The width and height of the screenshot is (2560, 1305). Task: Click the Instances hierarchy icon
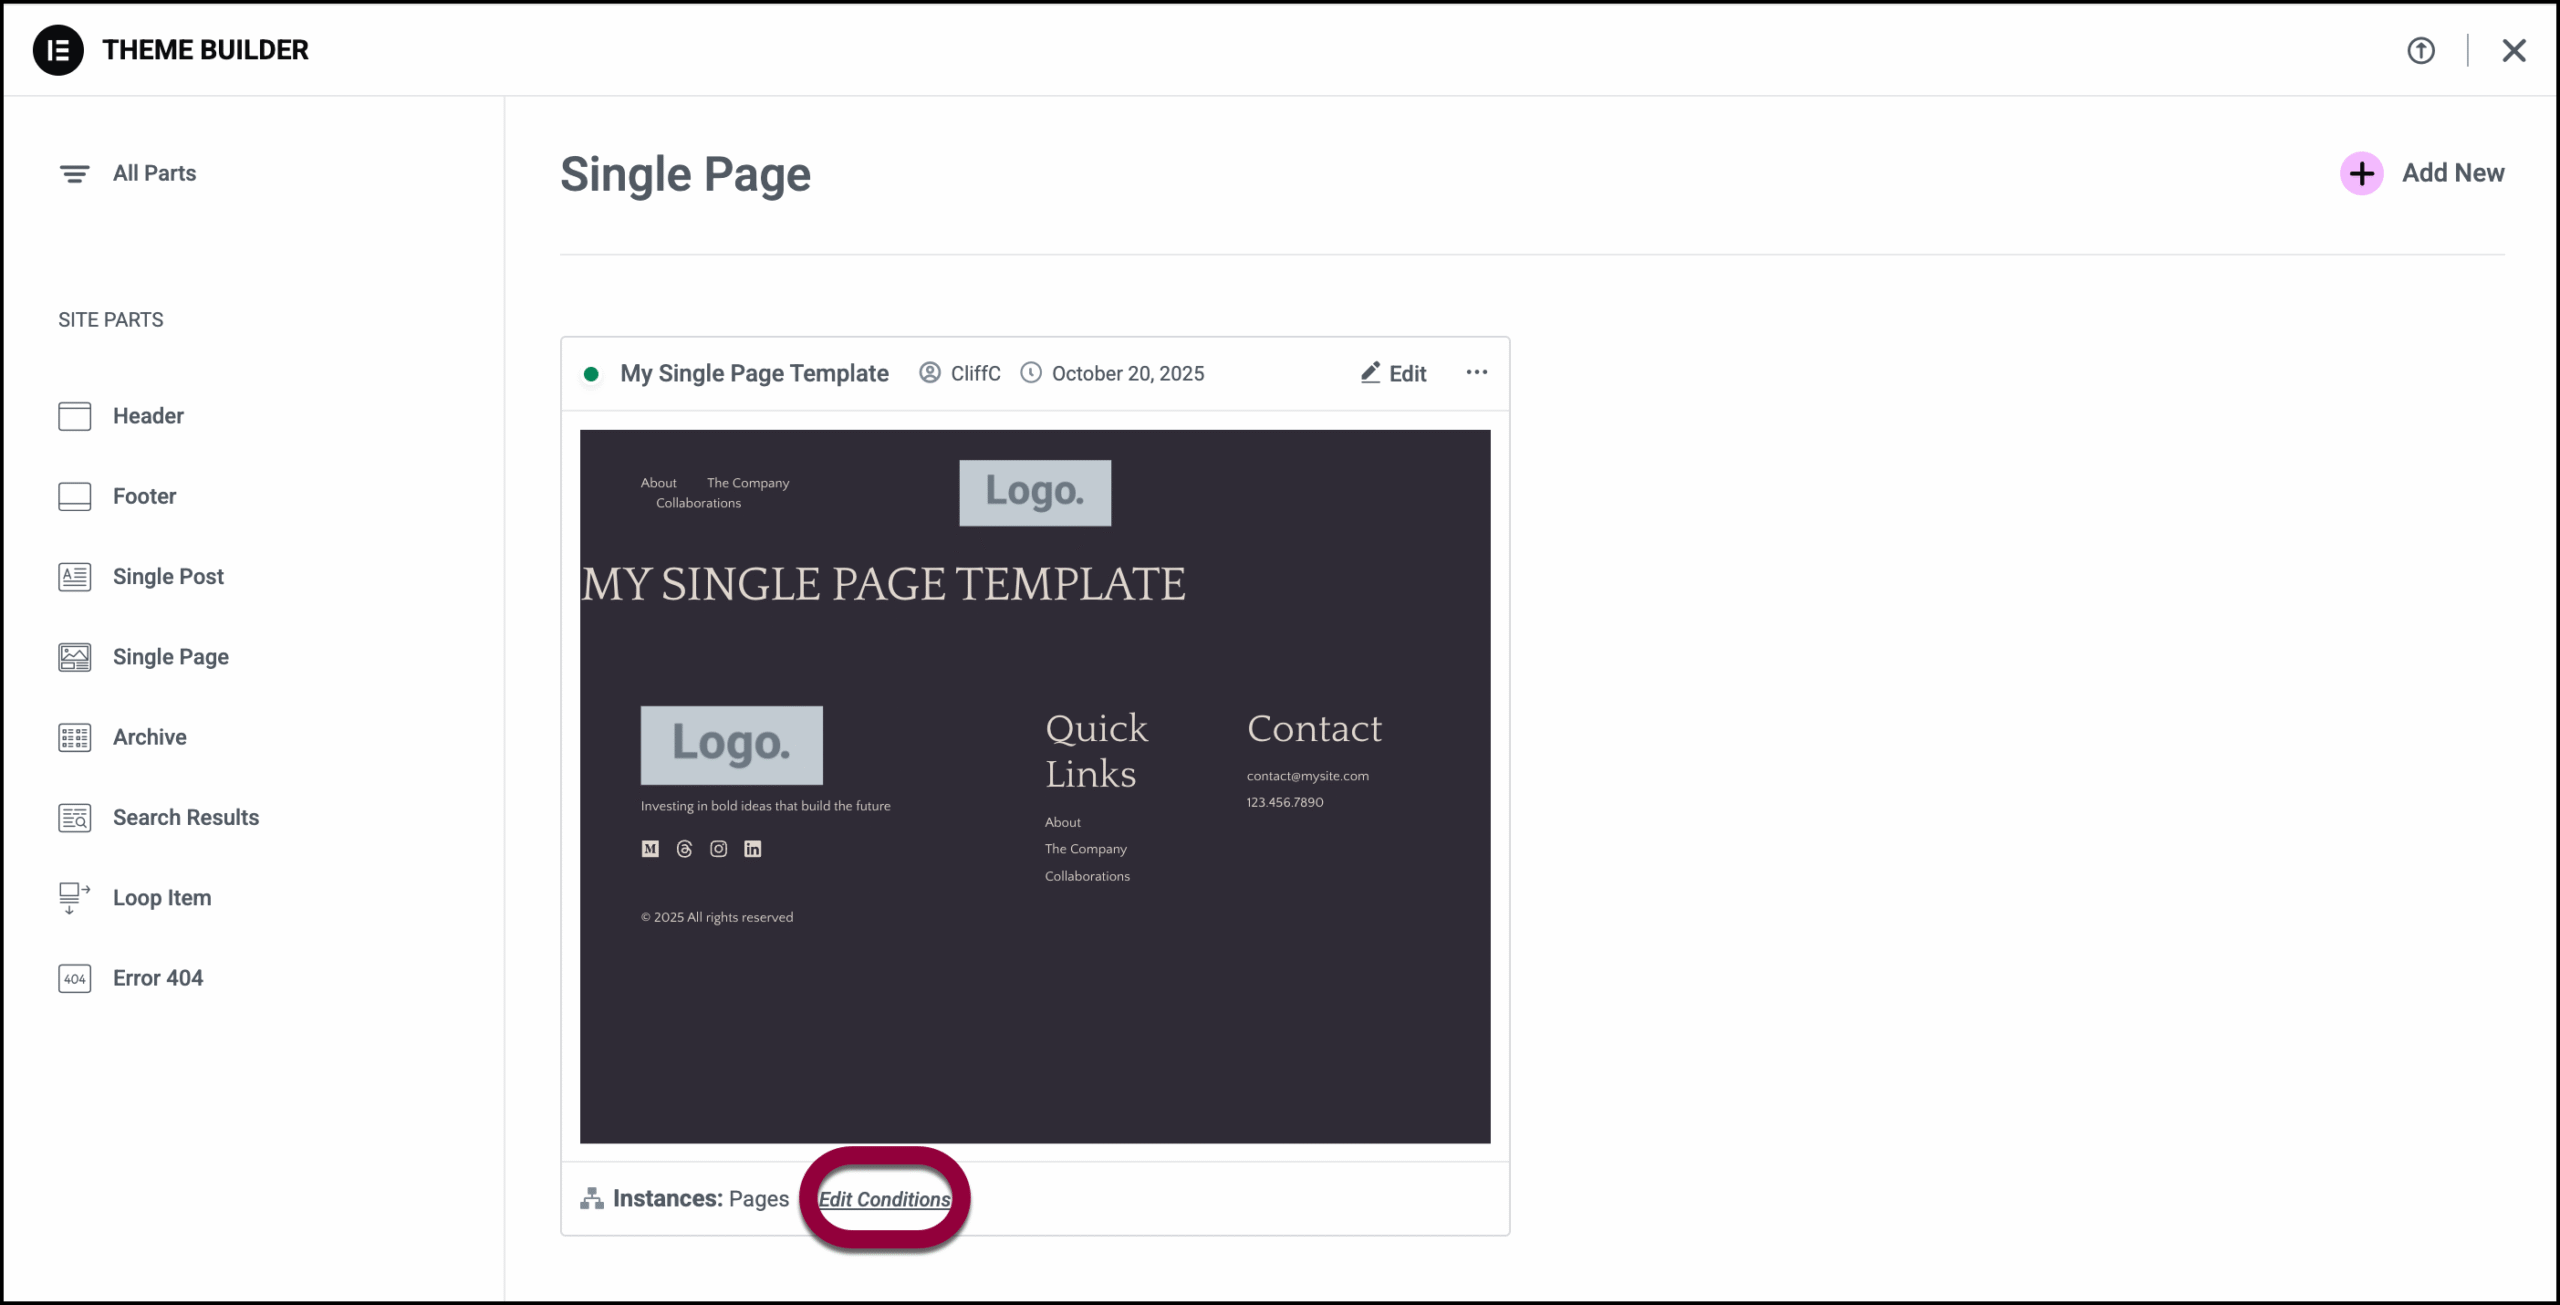click(x=592, y=1198)
